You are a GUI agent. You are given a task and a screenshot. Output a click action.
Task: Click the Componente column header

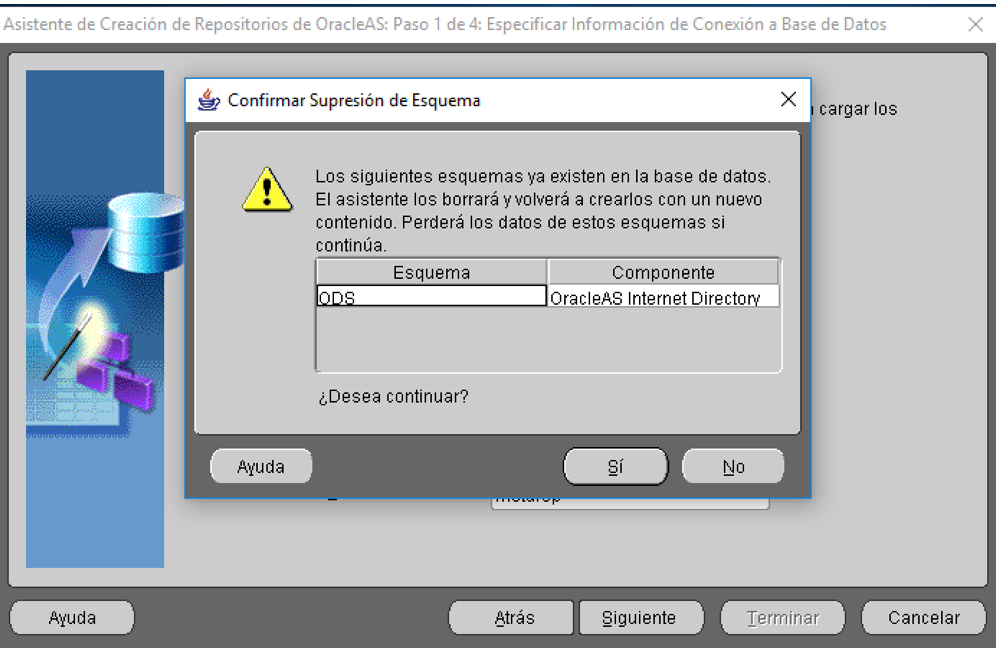[663, 273]
